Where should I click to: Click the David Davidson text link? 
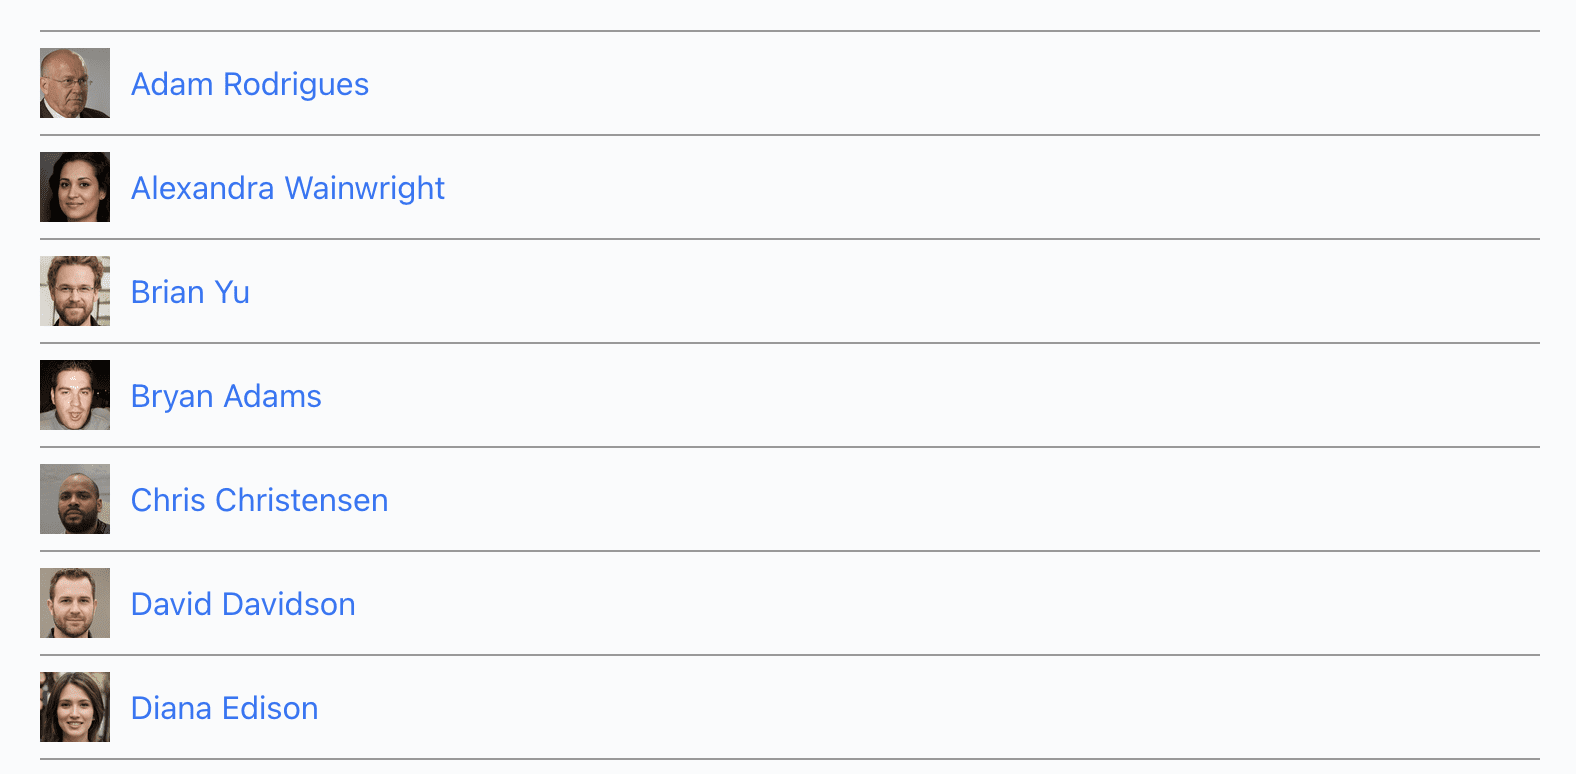click(x=243, y=604)
